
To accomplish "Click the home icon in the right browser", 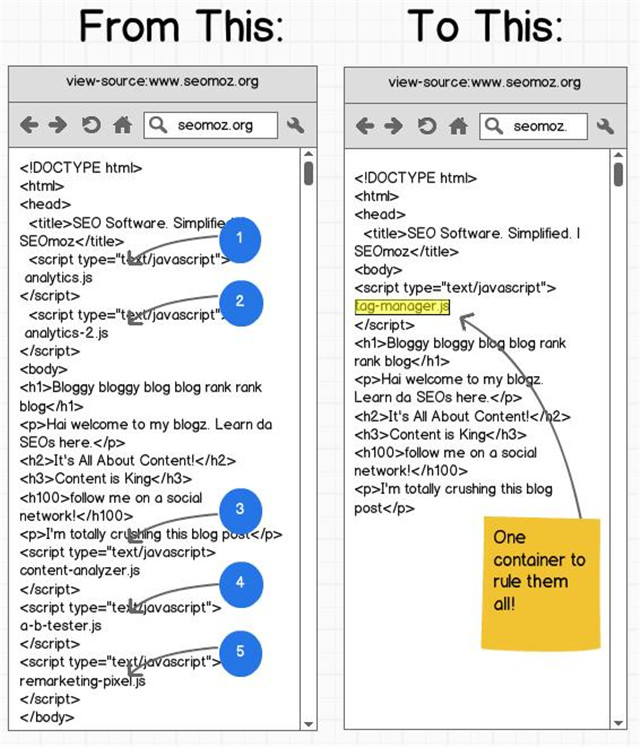I will [x=458, y=126].
